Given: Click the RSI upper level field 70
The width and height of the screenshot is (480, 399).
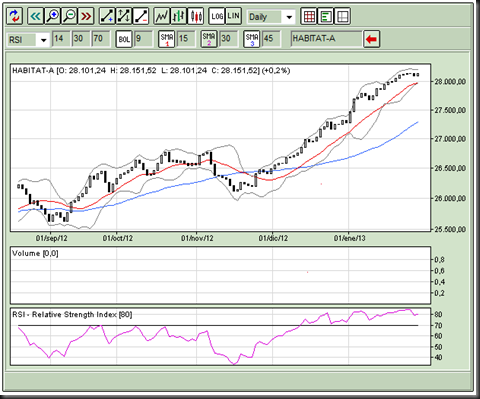Looking at the screenshot, I should point(101,39).
